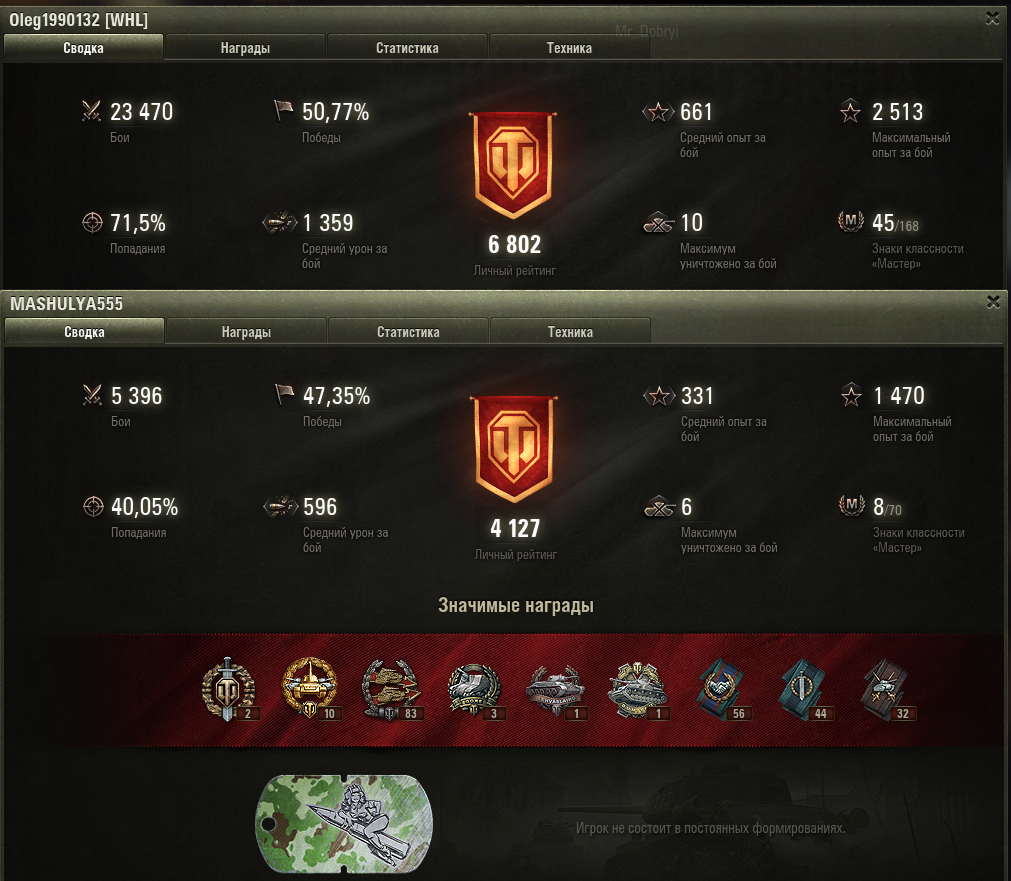Open Награды tab in Oleg1990132 profile
This screenshot has width=1011, height=881.
tap(245, 48)
